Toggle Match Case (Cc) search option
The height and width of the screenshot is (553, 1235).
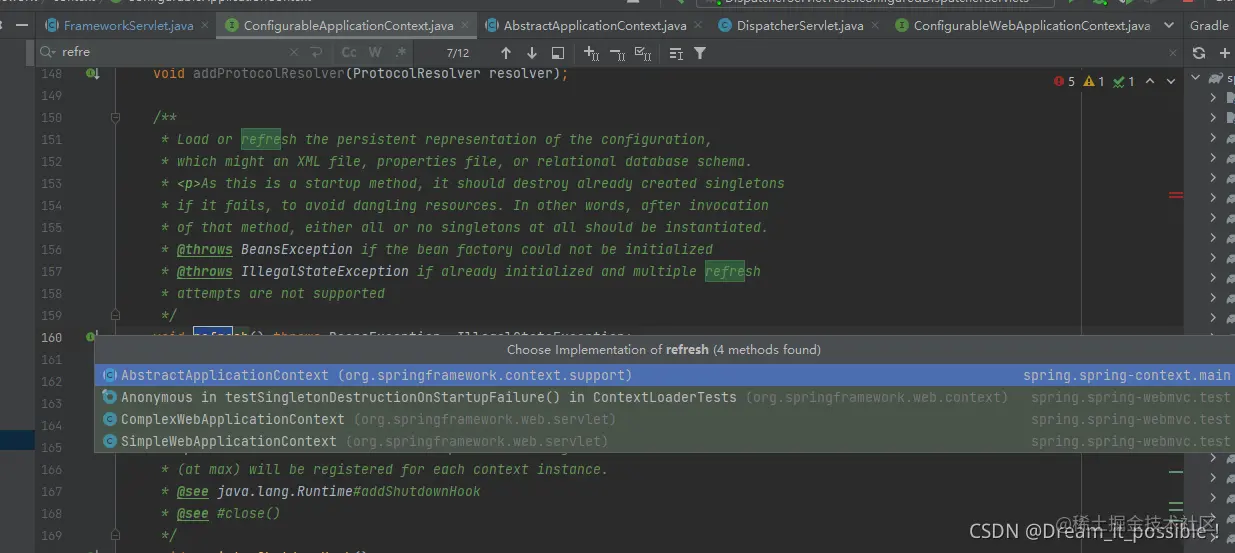click(x=349, y=52)
